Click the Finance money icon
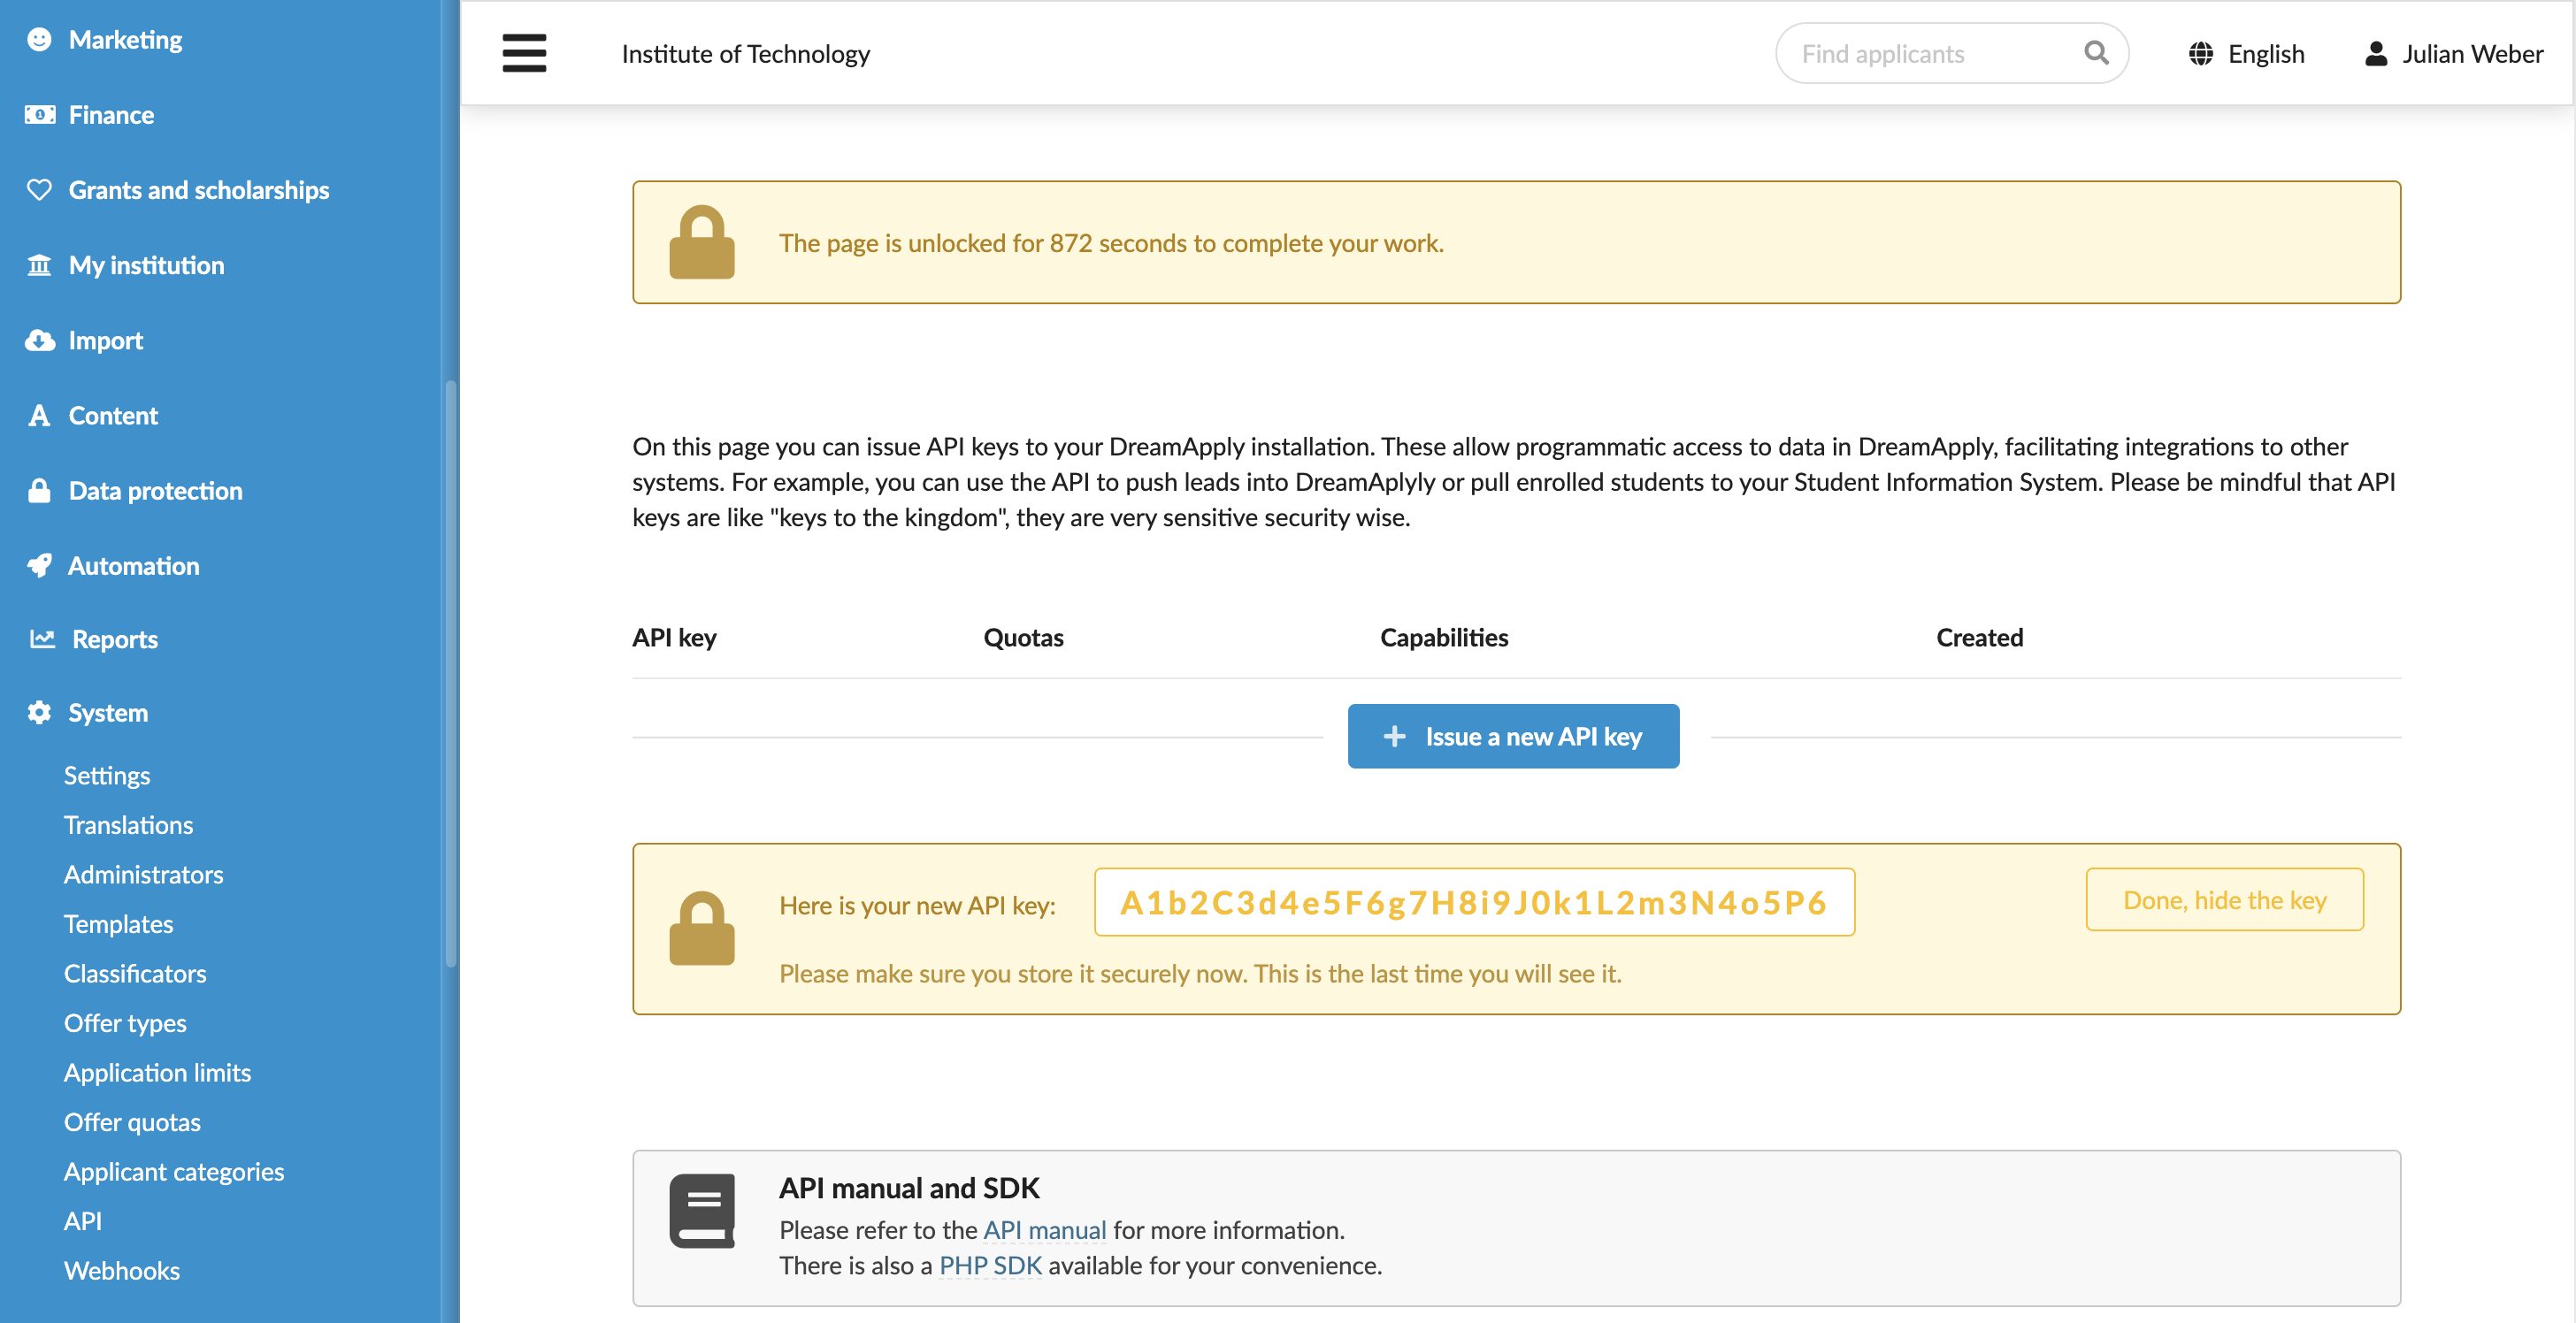 click(x=39, y=114)
